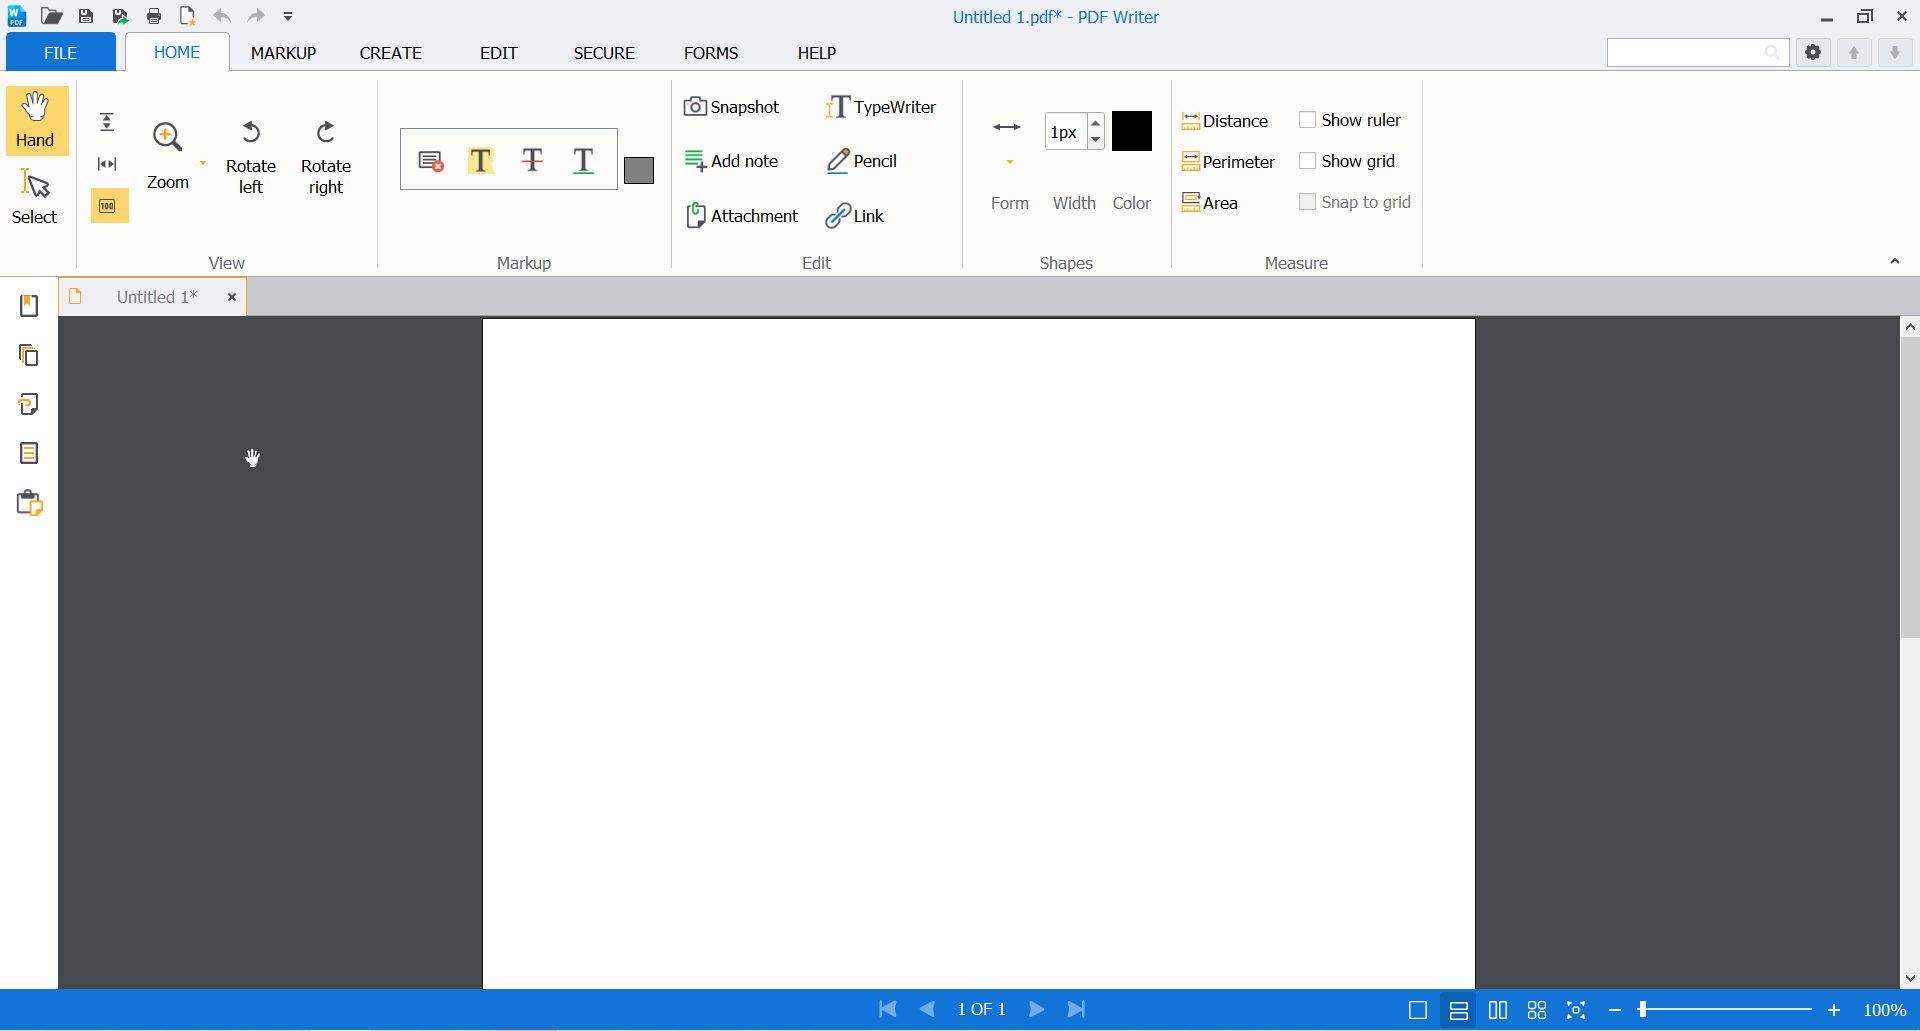The height and width of the screenshot is (1031, 1920).
Task: Switch to the HOME tab
Action: tap(177, 52)
